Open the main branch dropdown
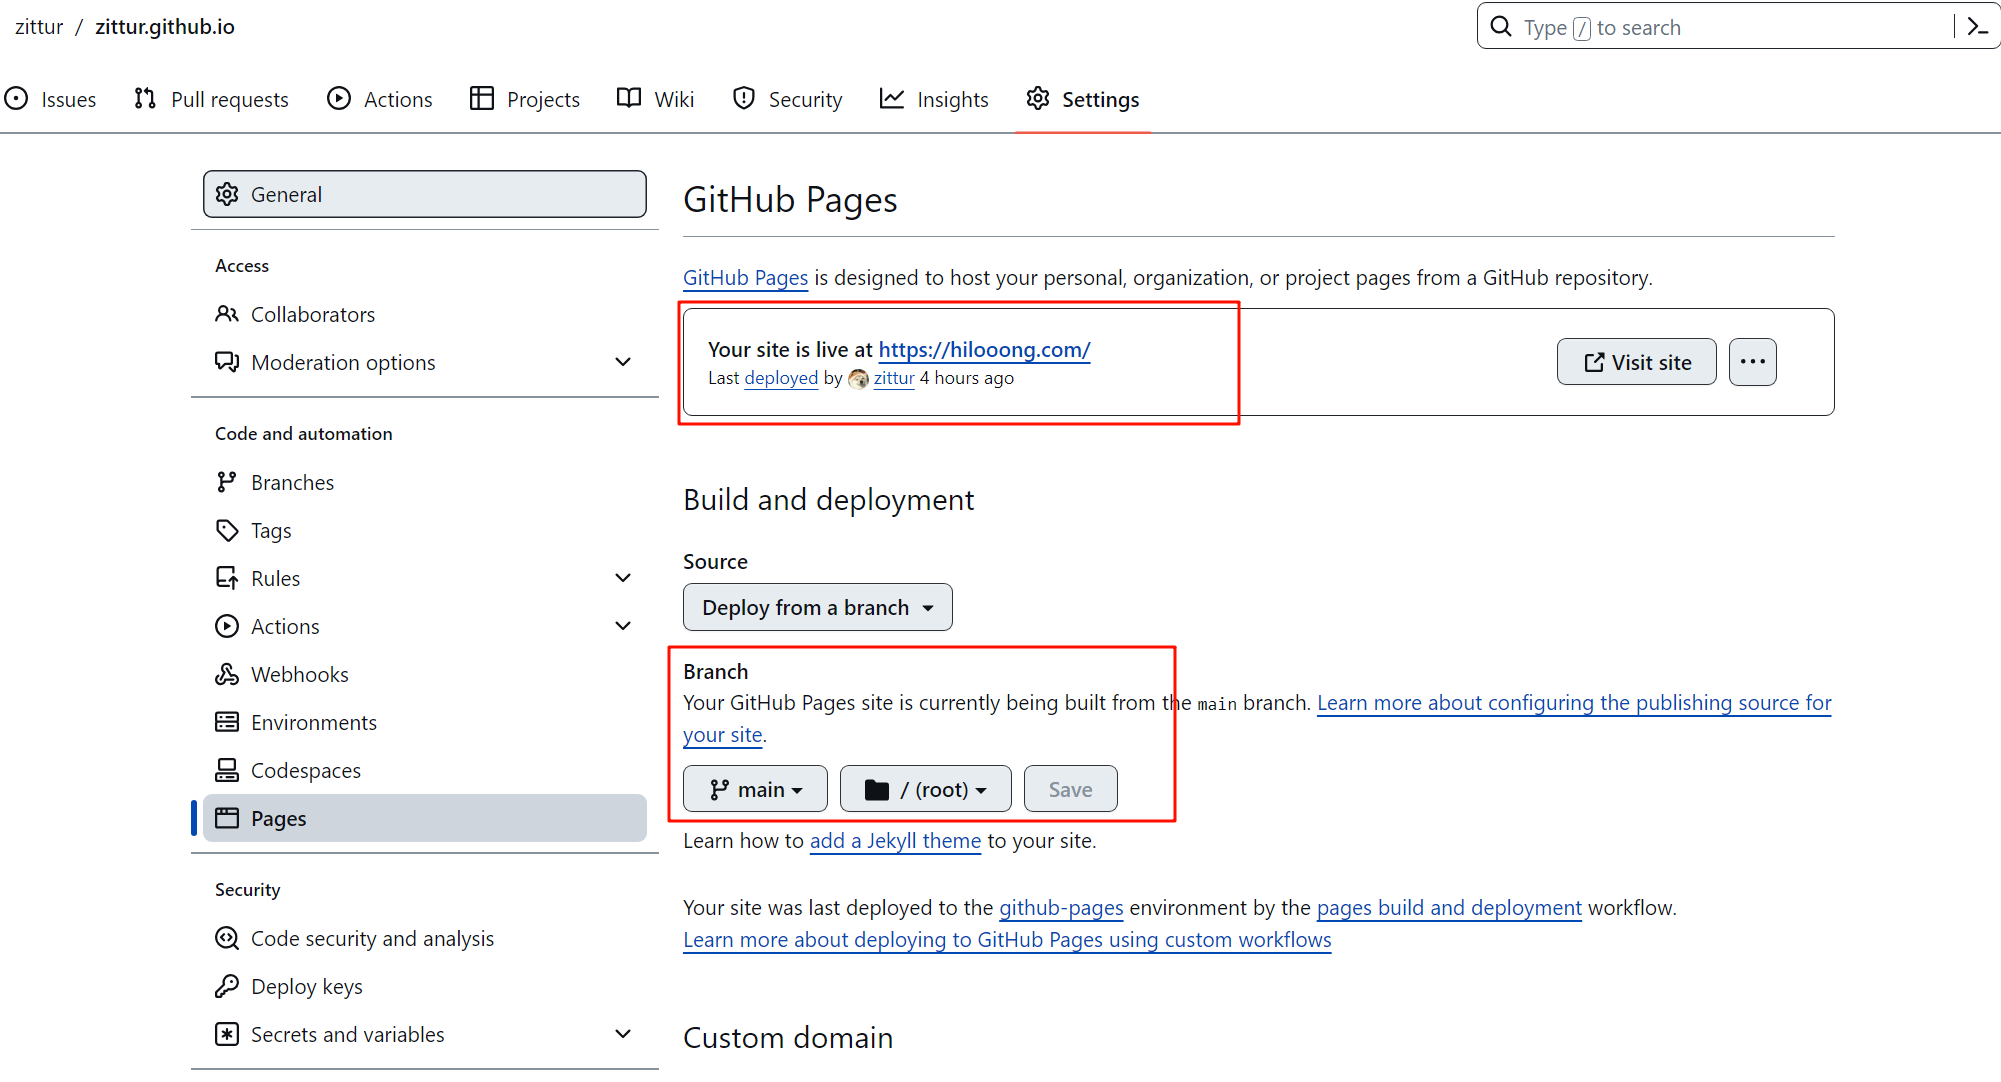Viewport: 2001px width, 1082px height. tap(755, 789)
